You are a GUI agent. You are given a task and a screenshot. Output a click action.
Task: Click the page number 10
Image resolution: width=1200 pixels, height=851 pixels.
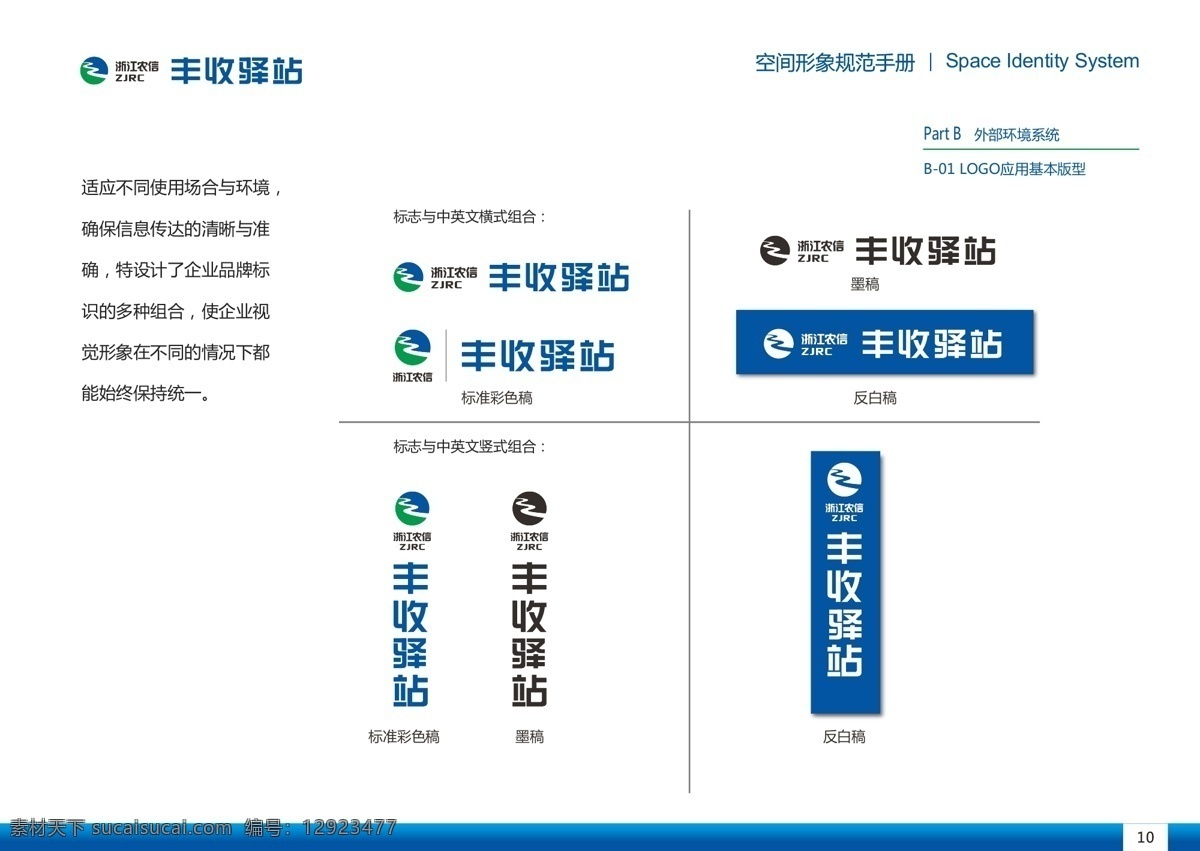pos(1146,837)
